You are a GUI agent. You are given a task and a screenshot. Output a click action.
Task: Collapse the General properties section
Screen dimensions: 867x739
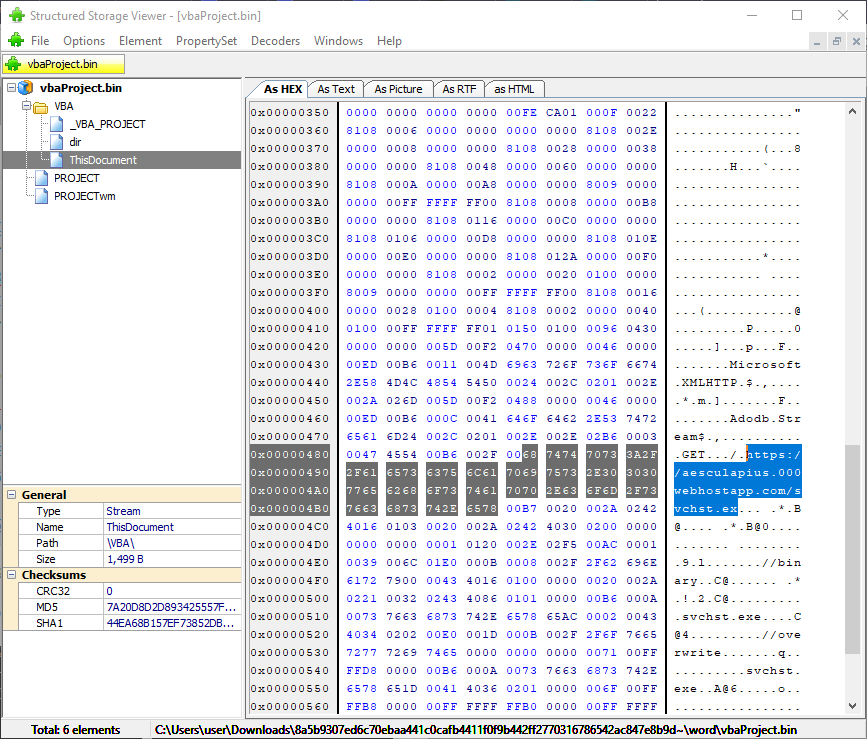click(11, 495)
